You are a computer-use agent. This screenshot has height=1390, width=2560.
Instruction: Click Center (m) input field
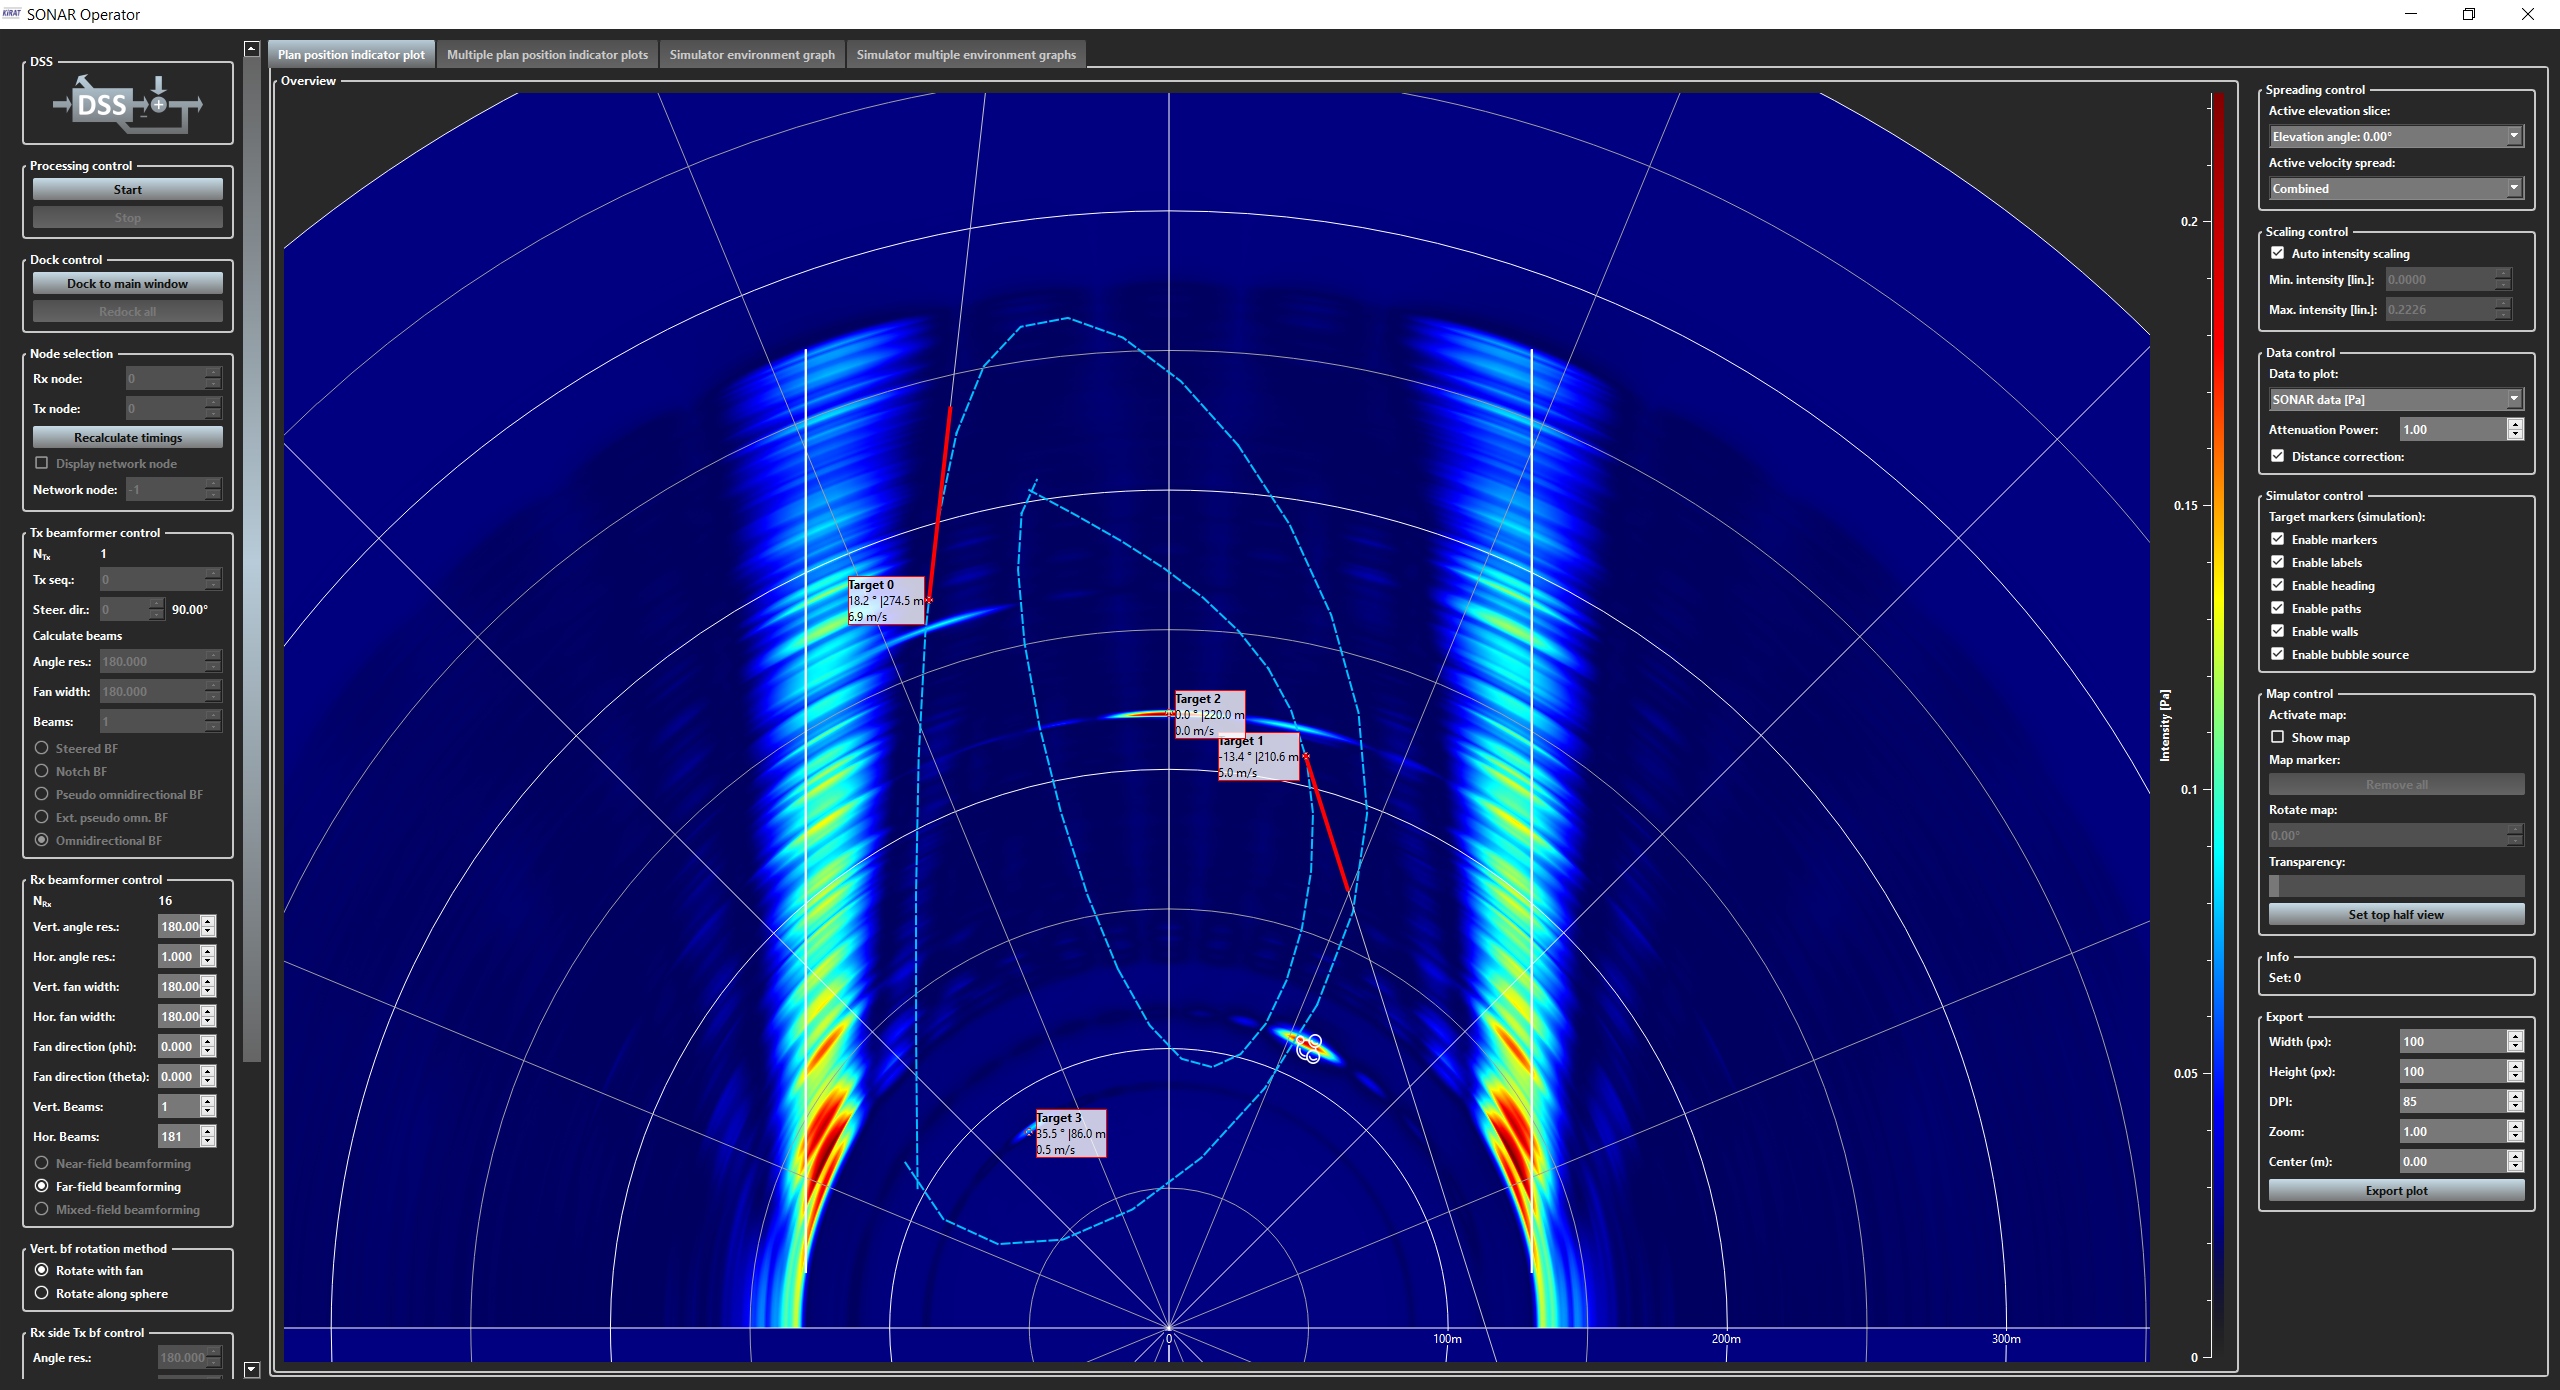pyautogui.click(x=2454, y=1161)
